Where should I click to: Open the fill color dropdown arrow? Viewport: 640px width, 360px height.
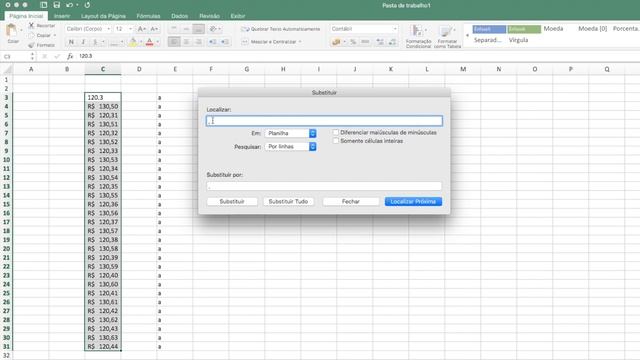click(141, 42)
